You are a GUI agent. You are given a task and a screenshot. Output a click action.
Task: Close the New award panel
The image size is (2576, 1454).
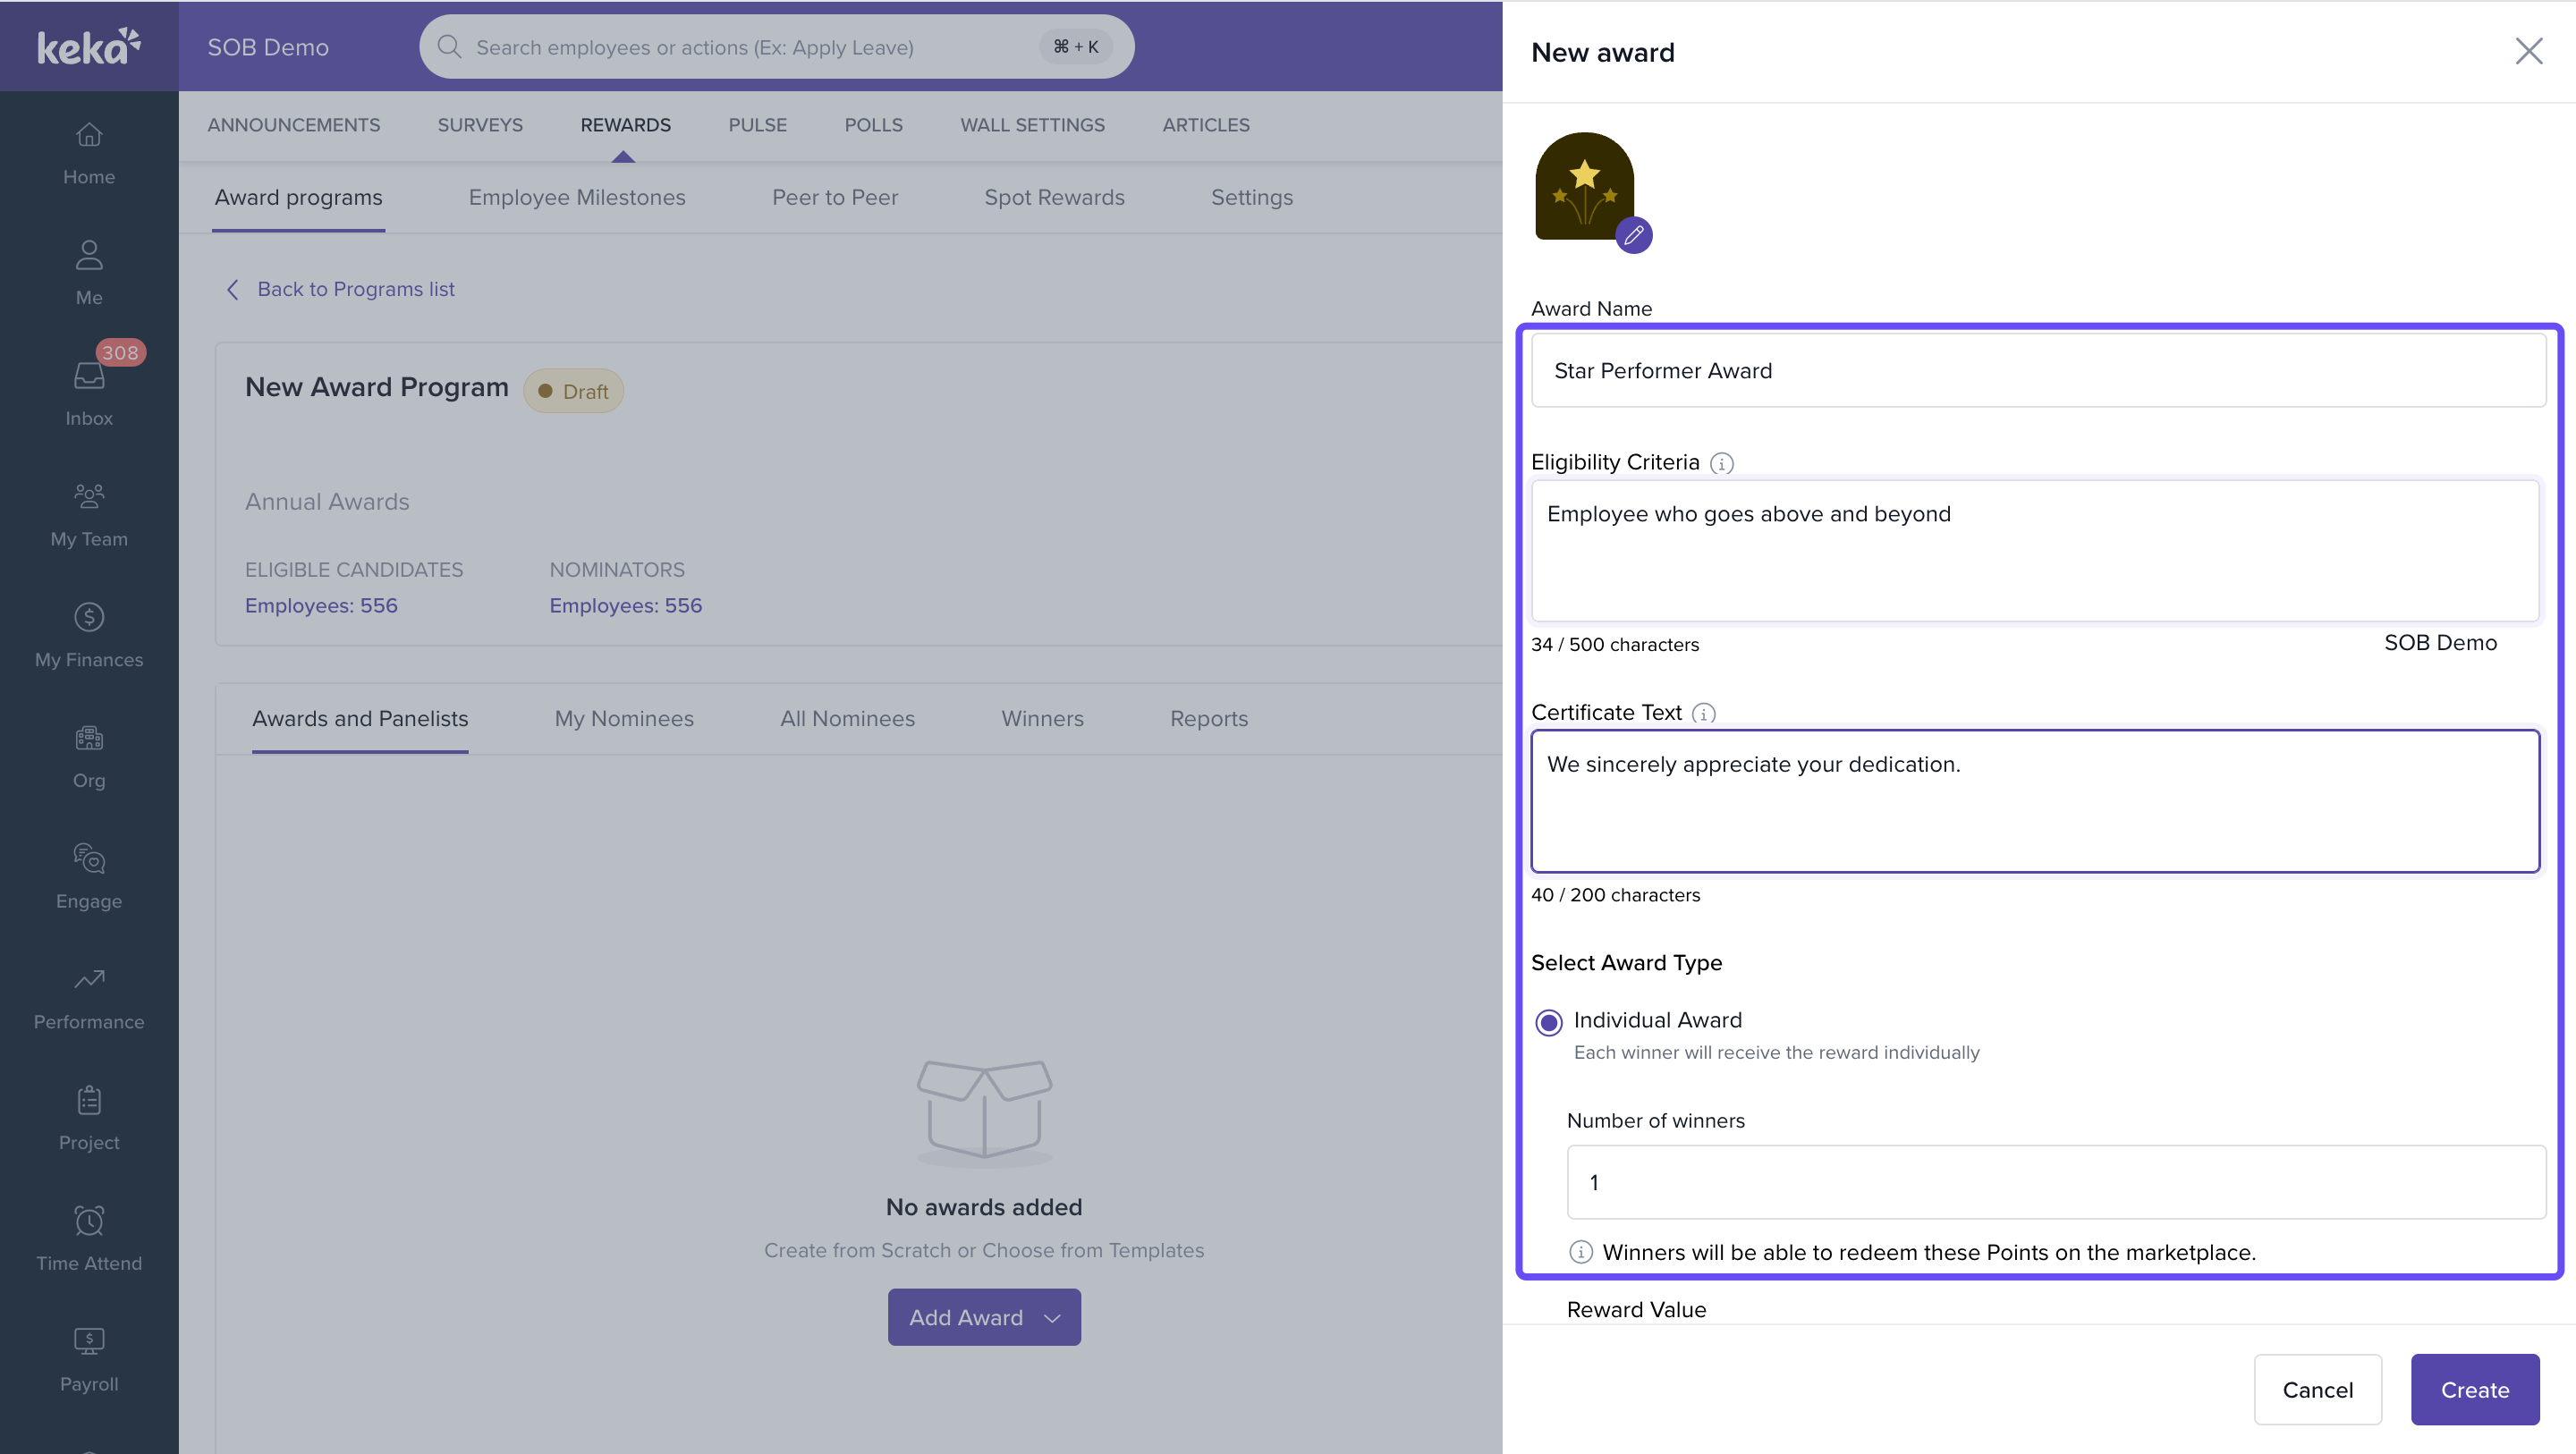click(2528, 51)
